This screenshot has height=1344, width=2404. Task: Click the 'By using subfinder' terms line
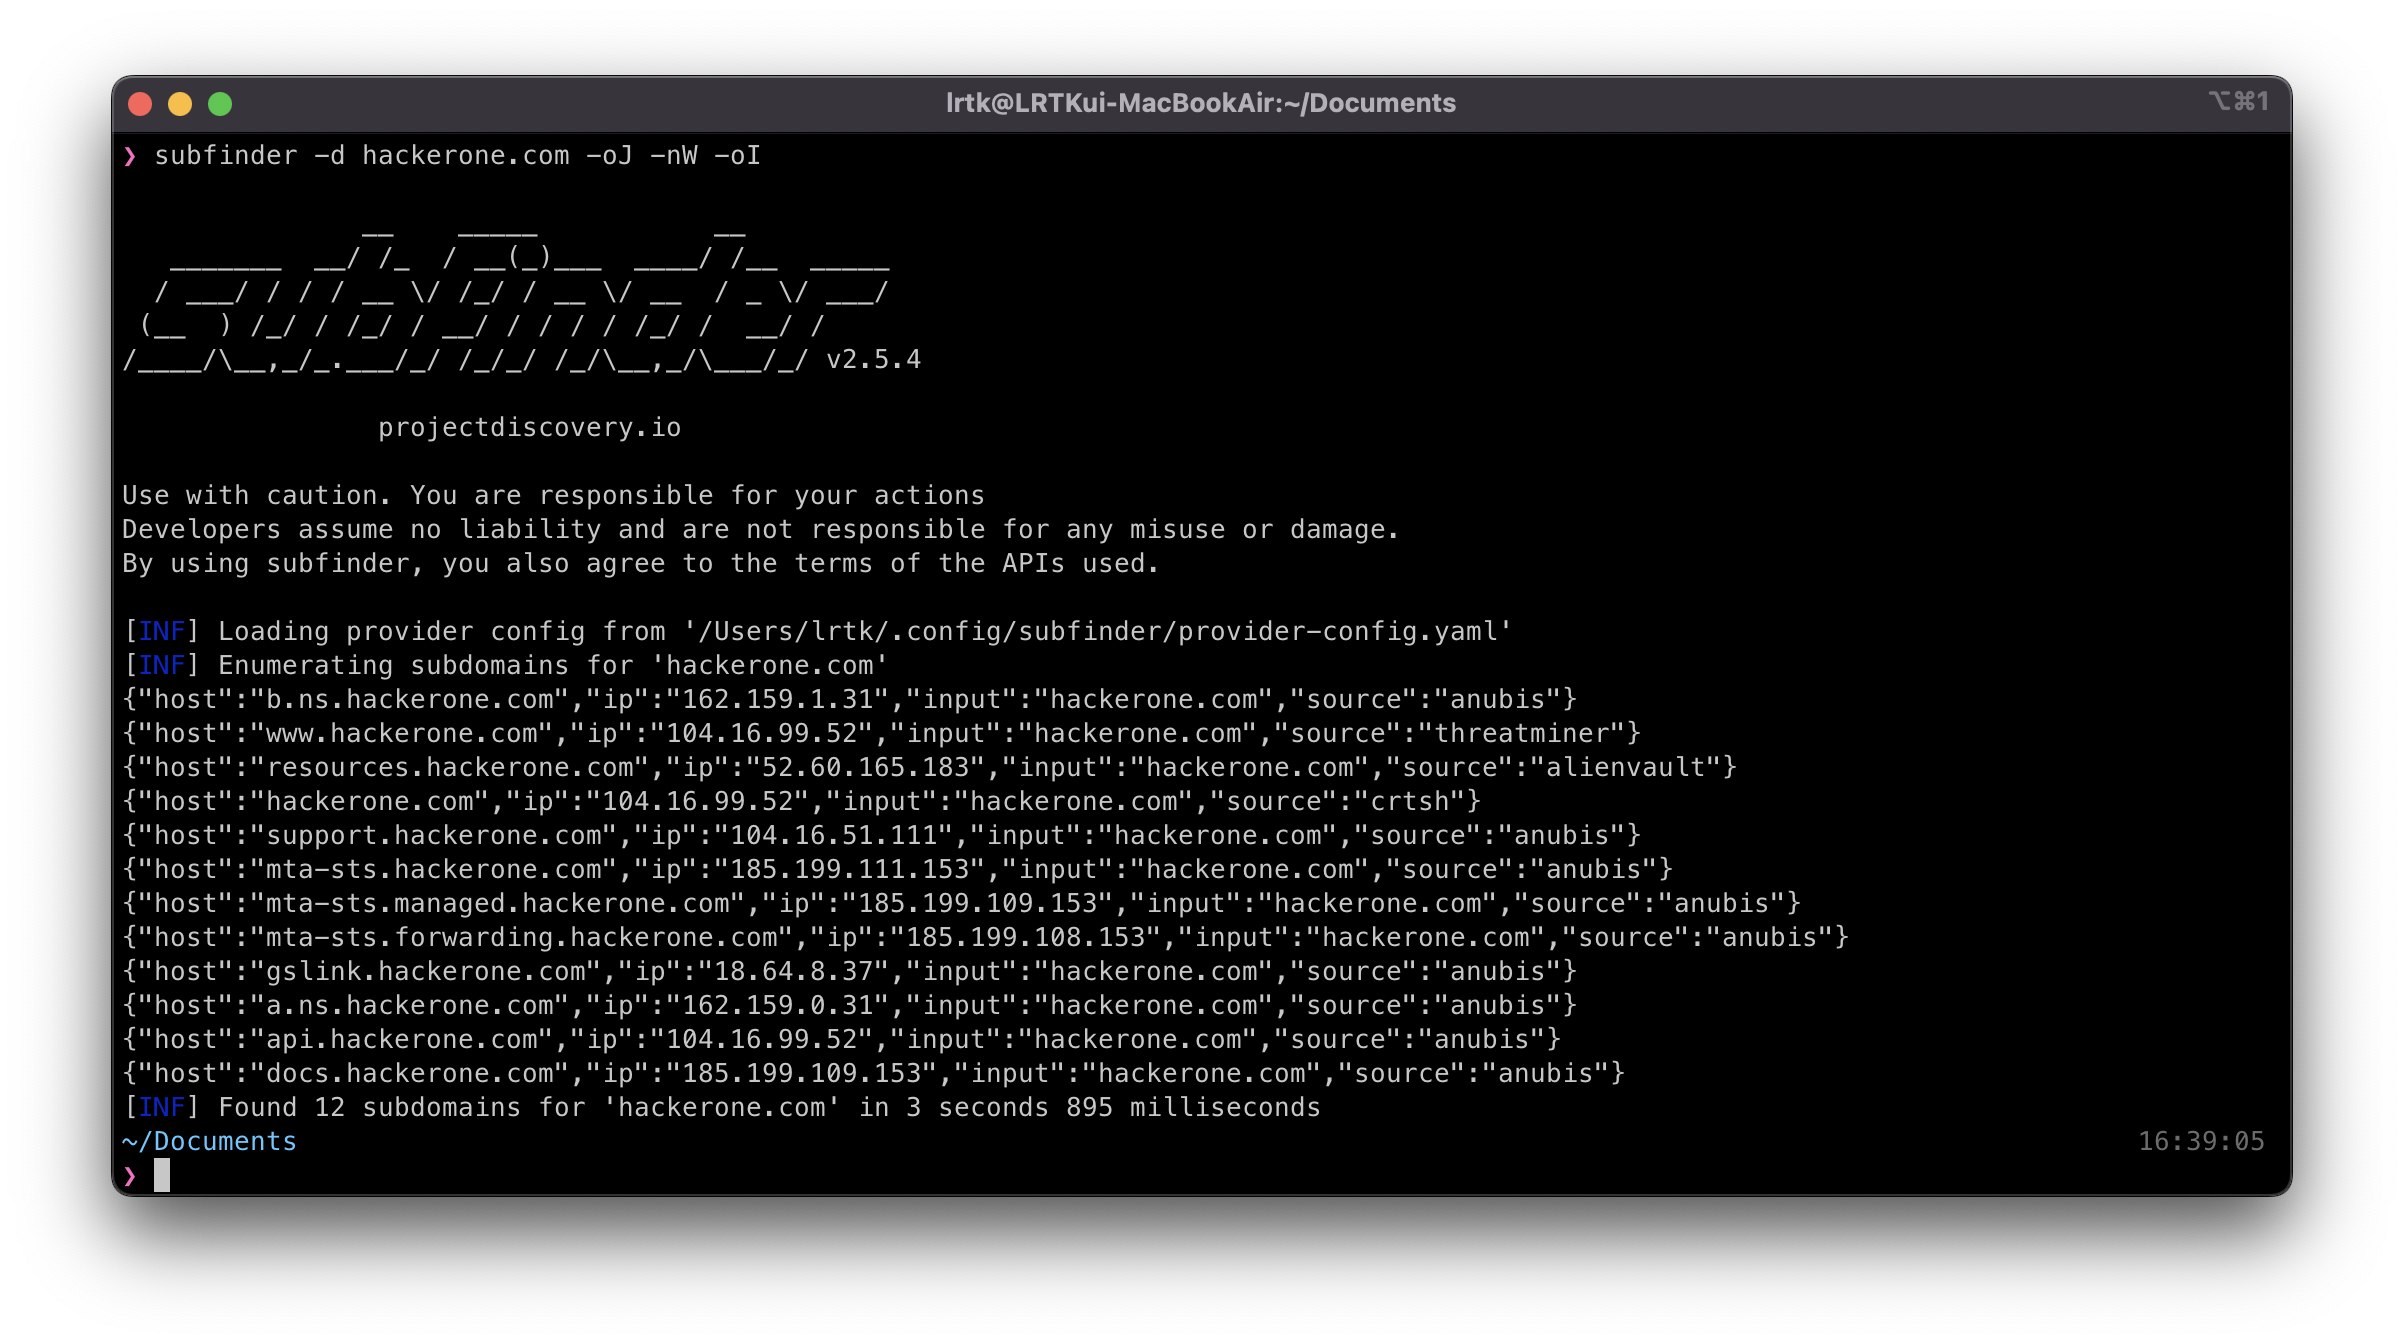click(x=640, y=564)
